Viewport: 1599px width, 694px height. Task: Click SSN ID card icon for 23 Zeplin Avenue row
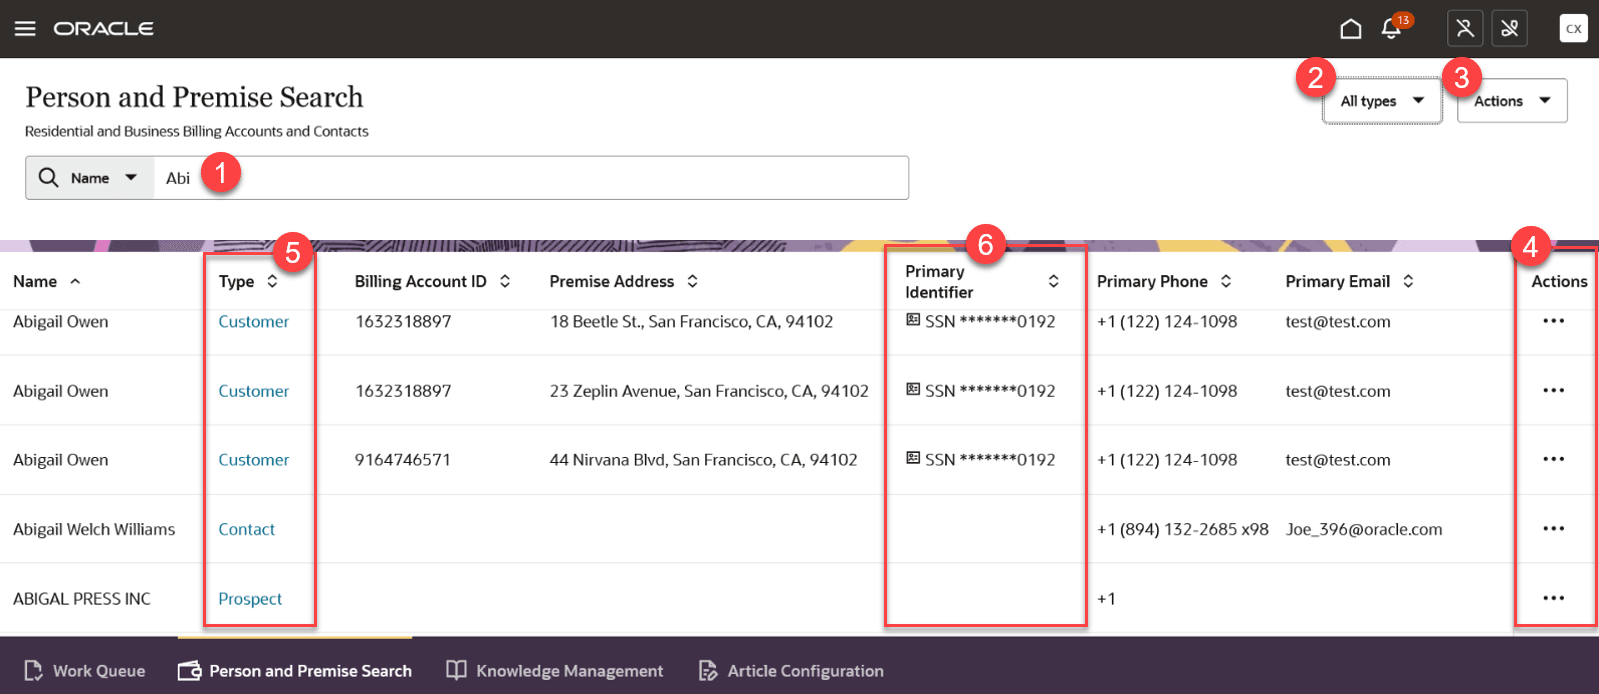click(x=912, y=389)
